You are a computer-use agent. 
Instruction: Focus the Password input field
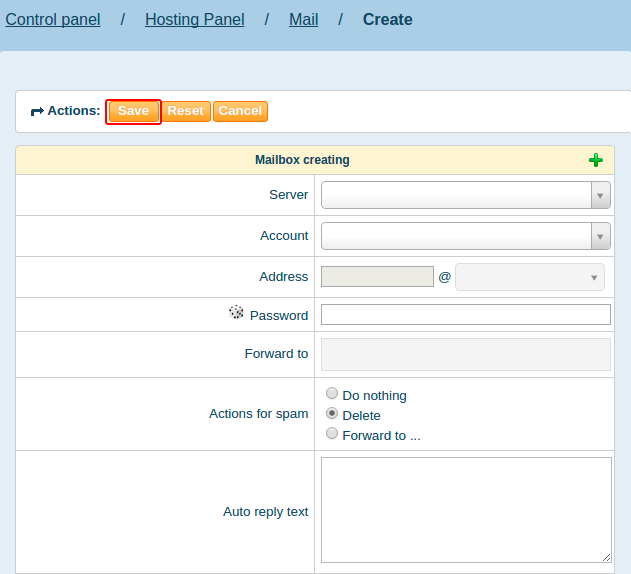pos(465,315)
